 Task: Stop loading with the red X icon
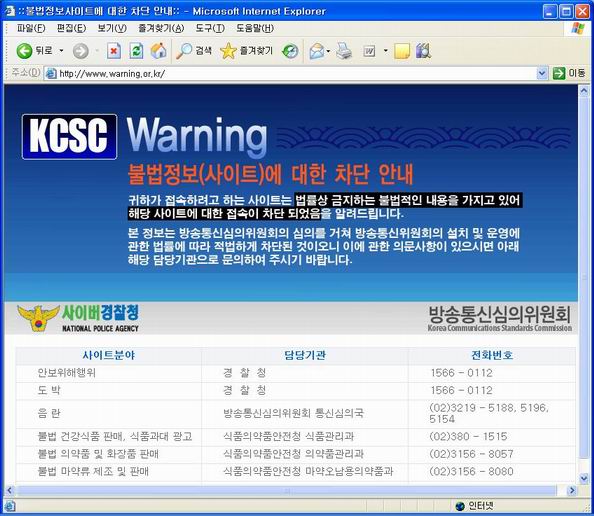(x=114, y=51)
